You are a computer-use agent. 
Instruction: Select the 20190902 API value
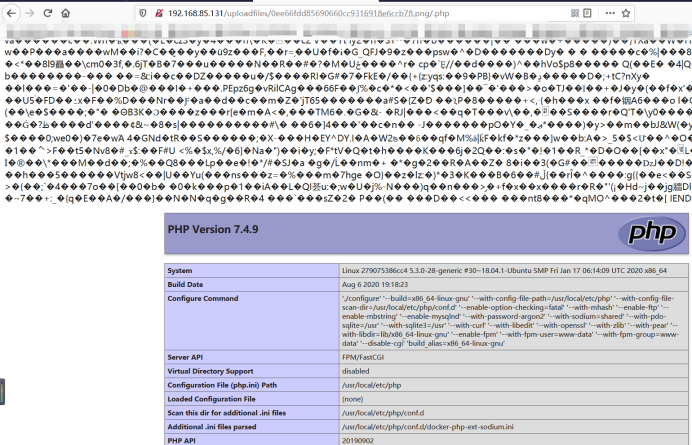click(357, 441)
